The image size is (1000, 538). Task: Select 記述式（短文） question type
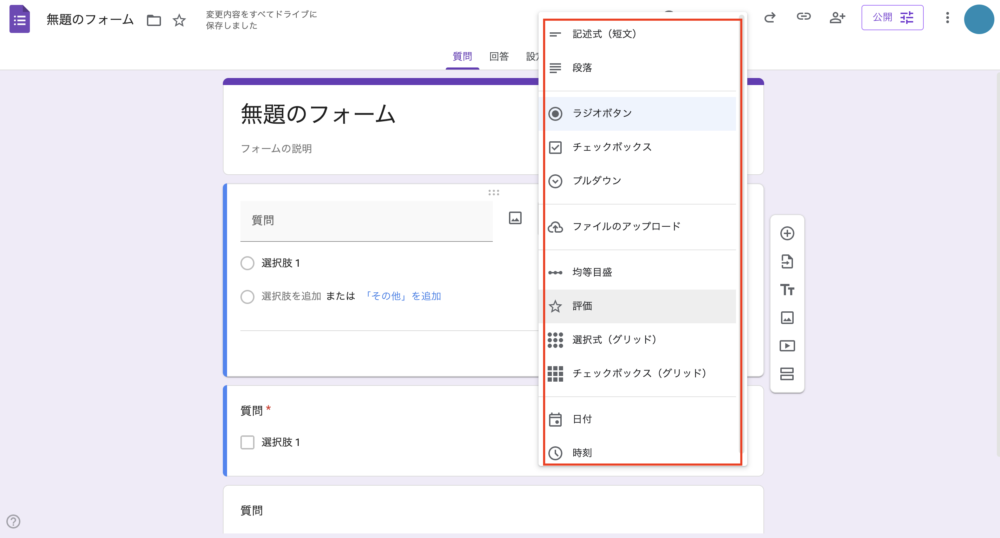pos(640,34)
